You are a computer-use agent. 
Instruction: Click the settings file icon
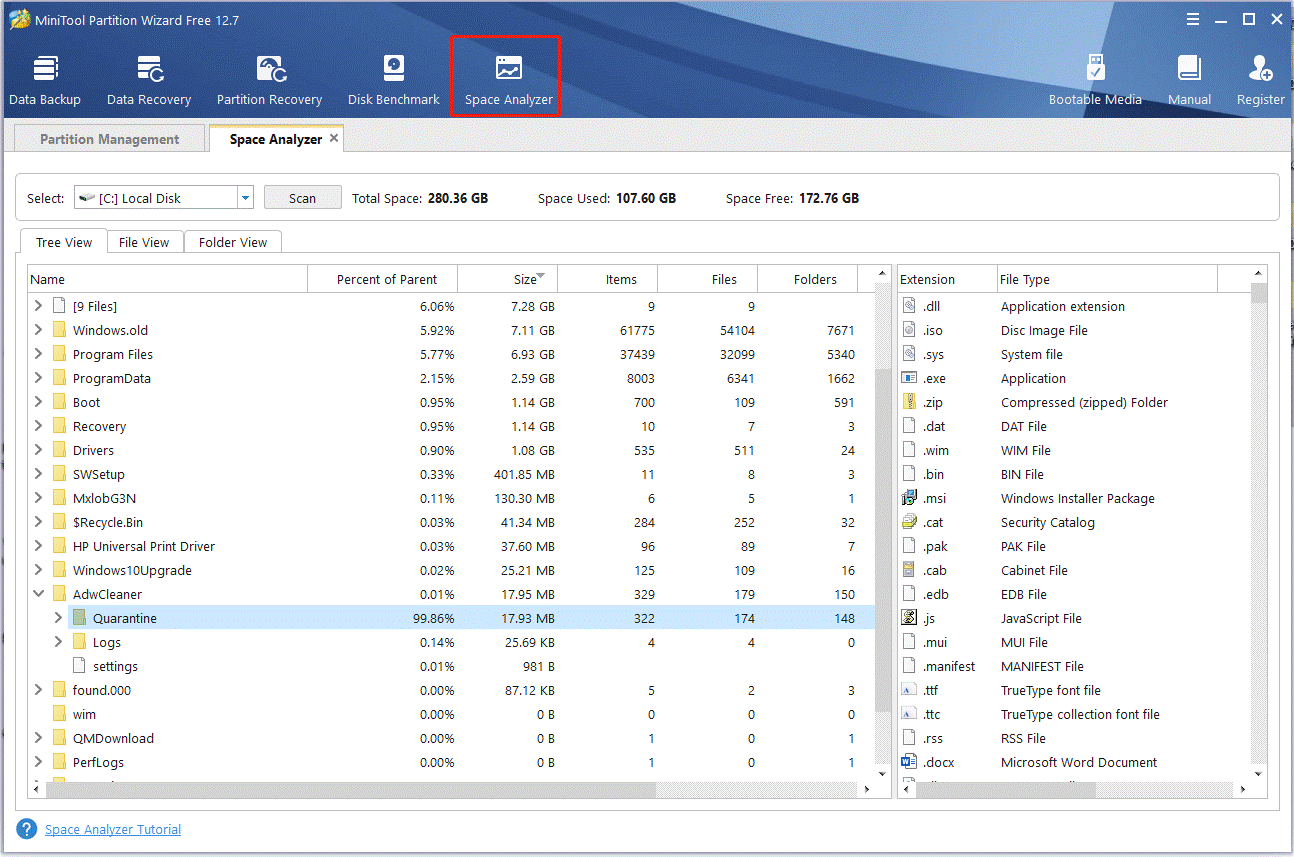(x=79, y=666)
